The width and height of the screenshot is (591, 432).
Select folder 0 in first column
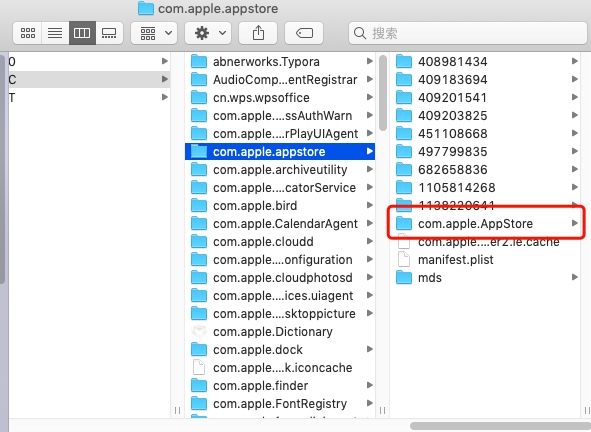(x=89, y=61)
